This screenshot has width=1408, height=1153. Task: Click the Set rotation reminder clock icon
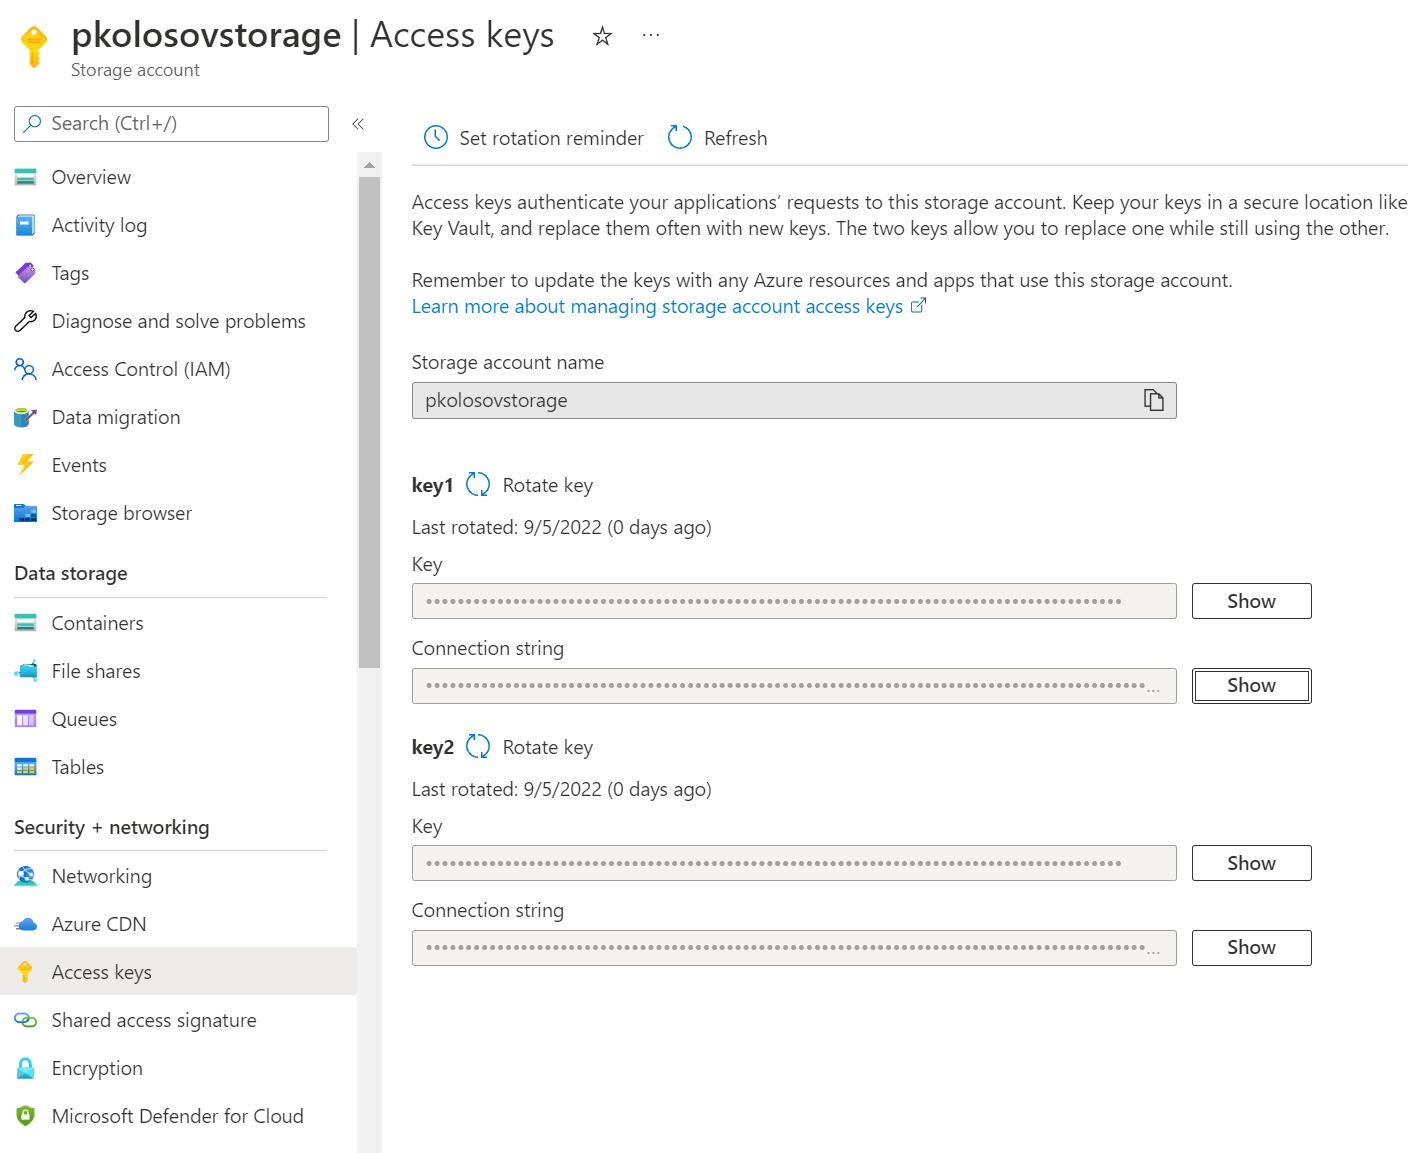(x=436, y=138)
